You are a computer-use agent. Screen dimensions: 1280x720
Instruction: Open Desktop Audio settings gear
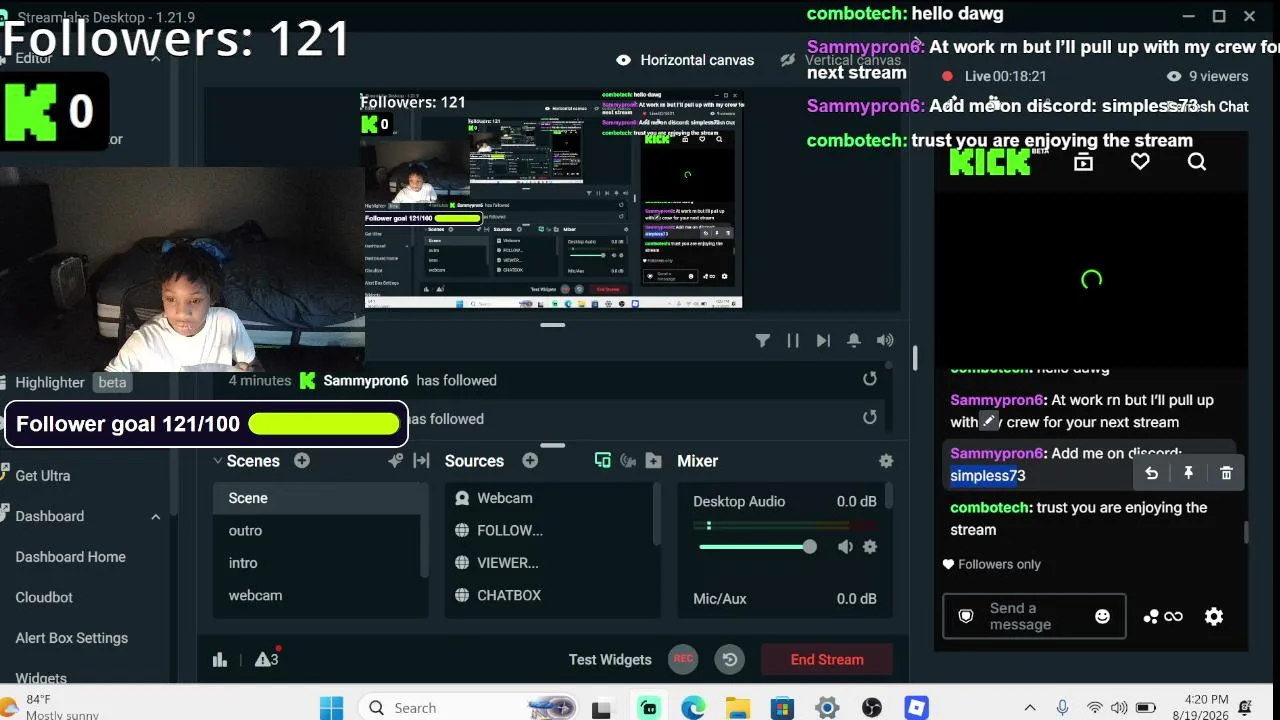click(870, 547)
